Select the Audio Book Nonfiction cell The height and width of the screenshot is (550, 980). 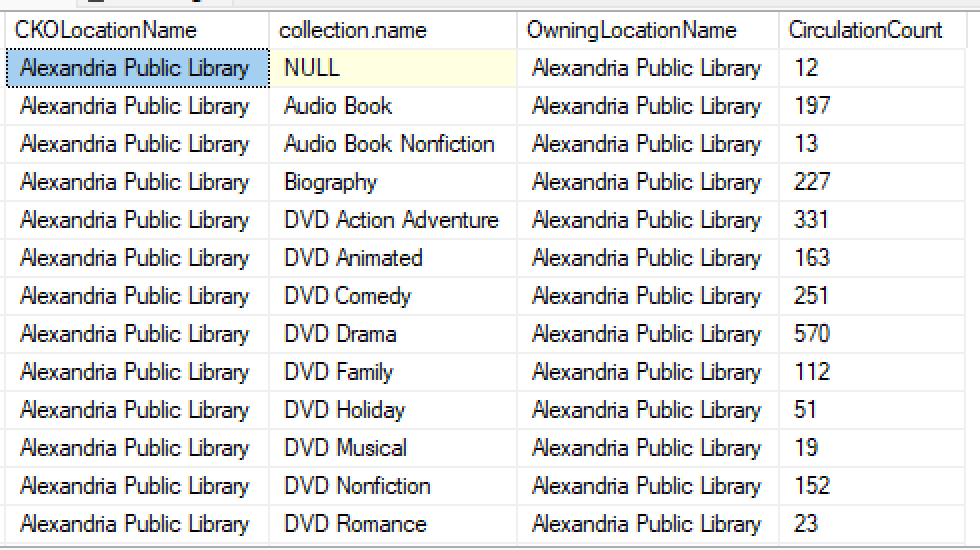click(393, 144)
